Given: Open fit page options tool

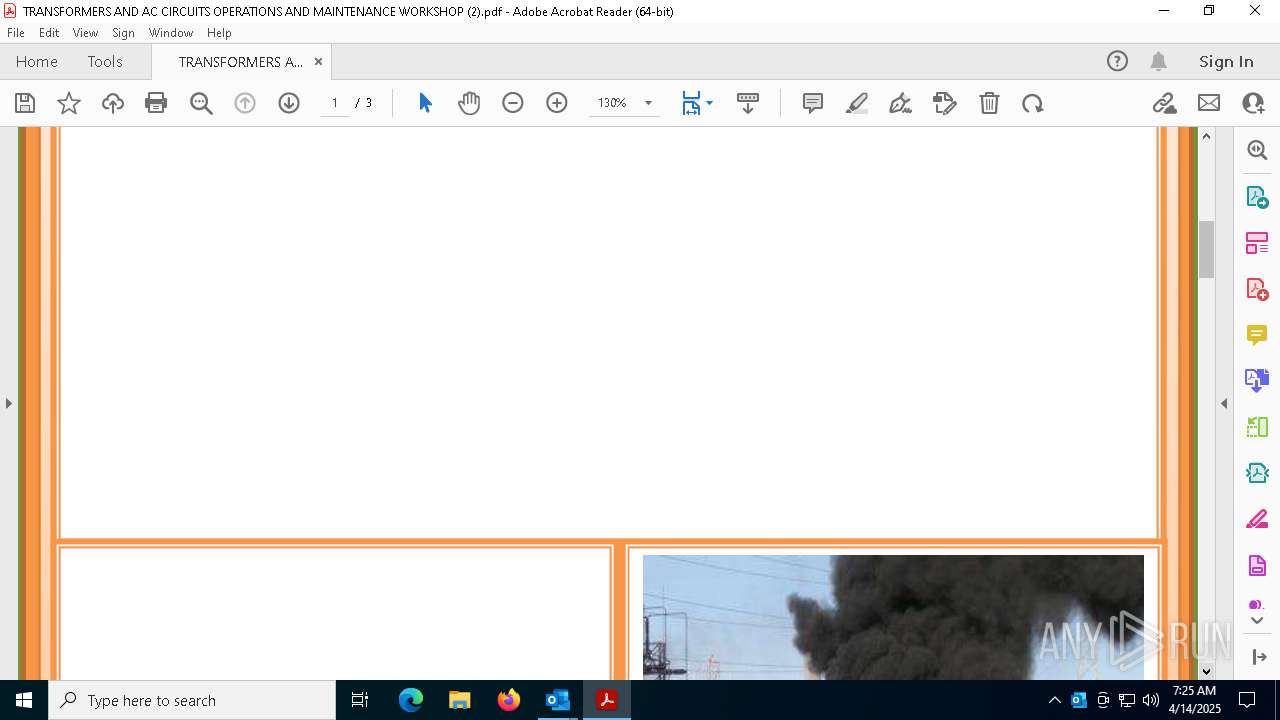Looking at the screenshot, I should tap(691, 103).
